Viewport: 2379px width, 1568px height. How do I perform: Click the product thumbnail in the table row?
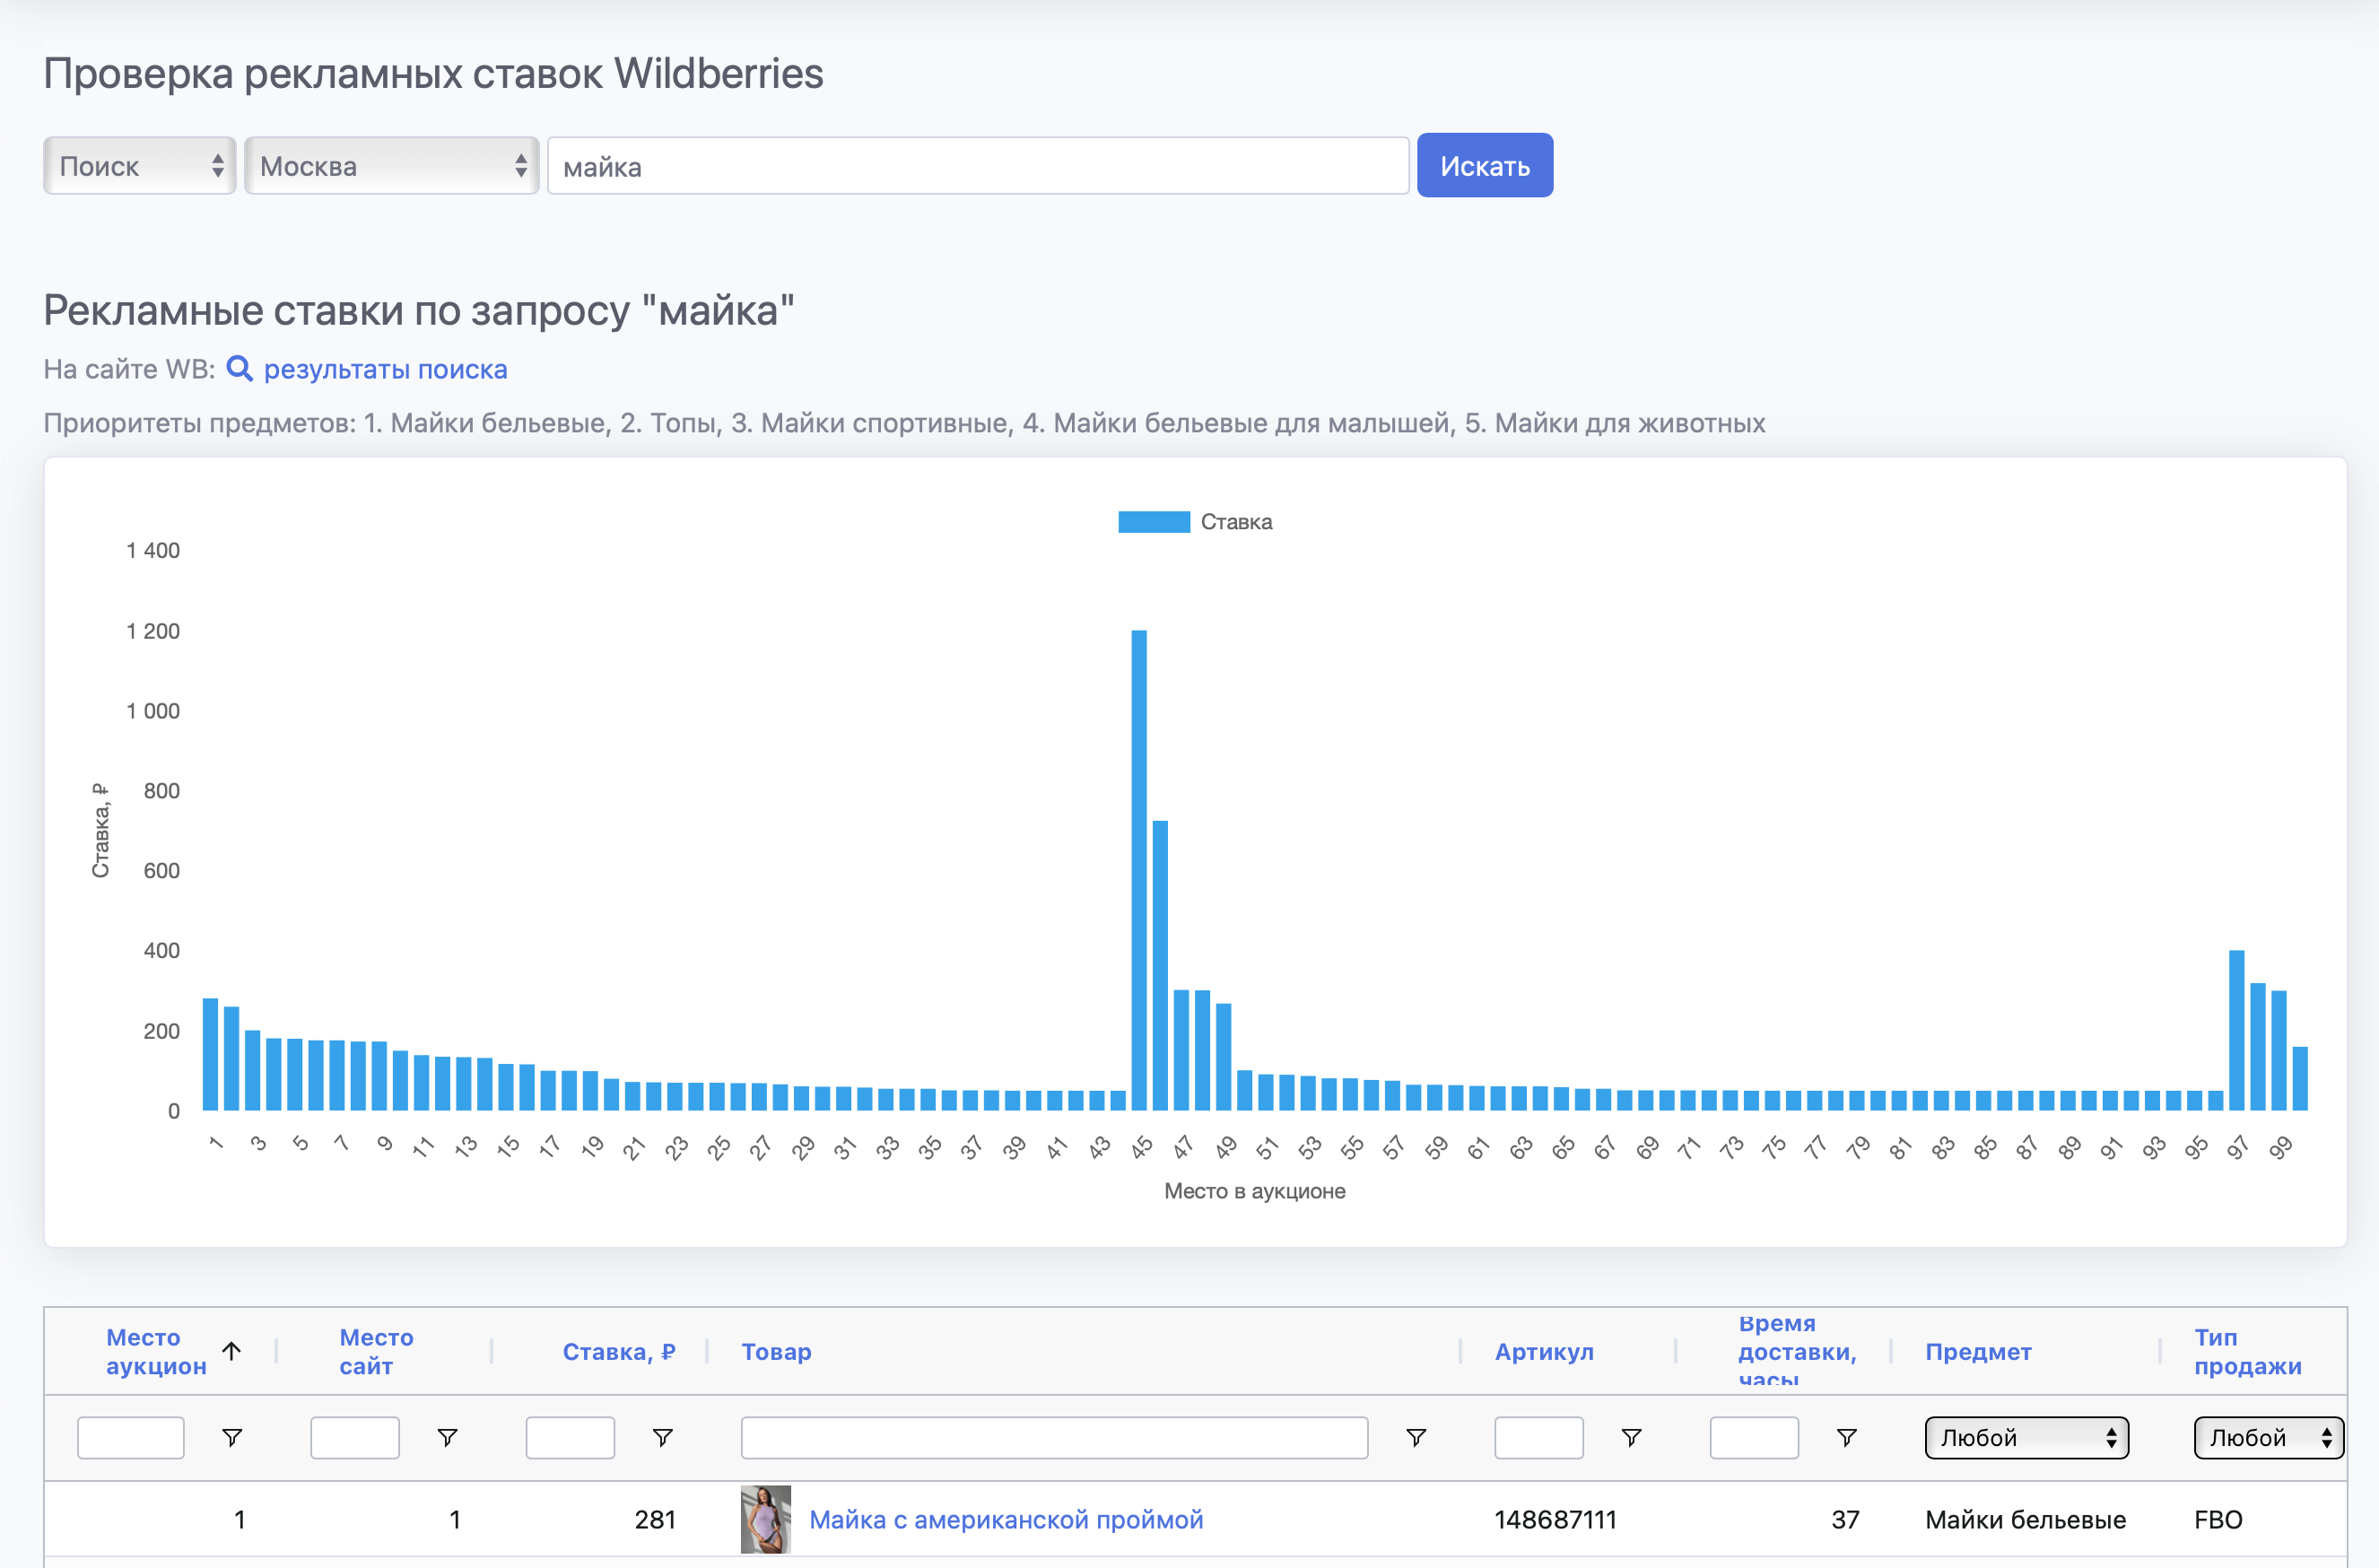[x=766, y=1519]
